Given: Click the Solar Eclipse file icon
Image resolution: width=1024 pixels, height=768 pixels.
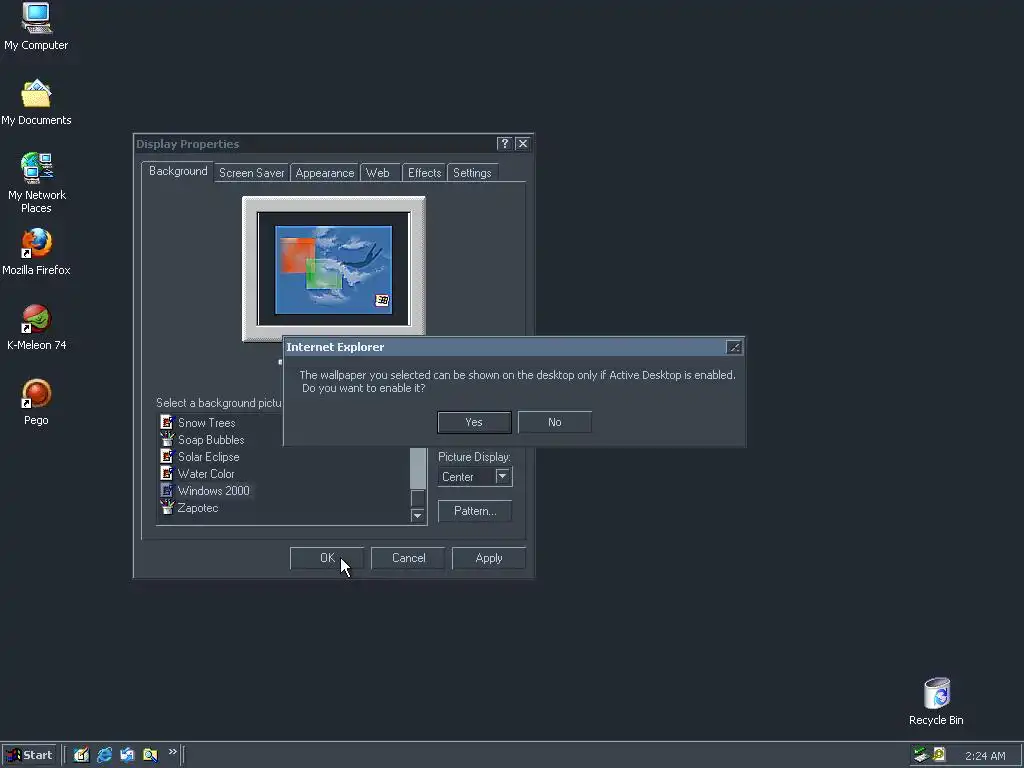Looking at the screenshot, I should 167,456.
